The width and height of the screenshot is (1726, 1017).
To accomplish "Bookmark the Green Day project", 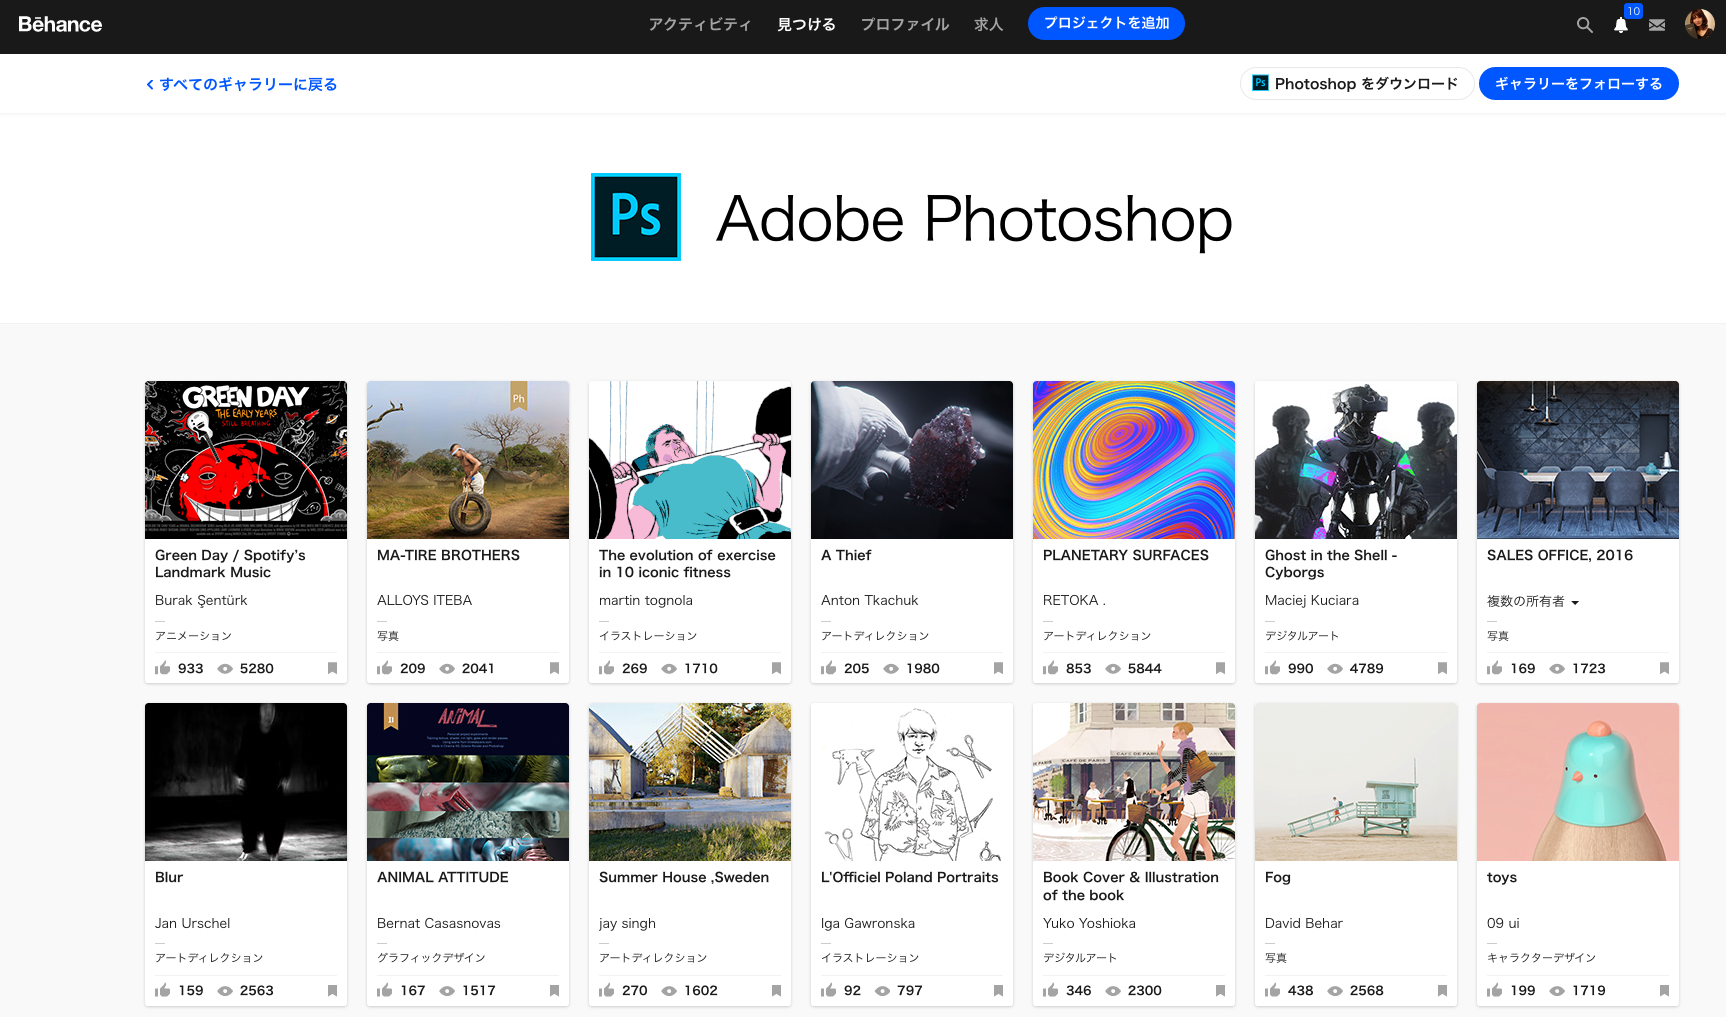I will coord(332,668).
